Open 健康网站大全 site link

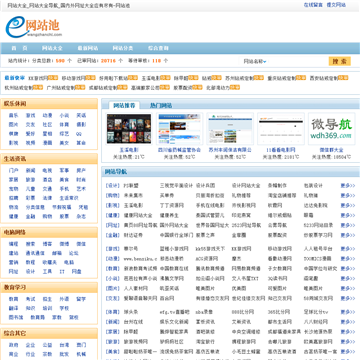click(x=138, y=216)
